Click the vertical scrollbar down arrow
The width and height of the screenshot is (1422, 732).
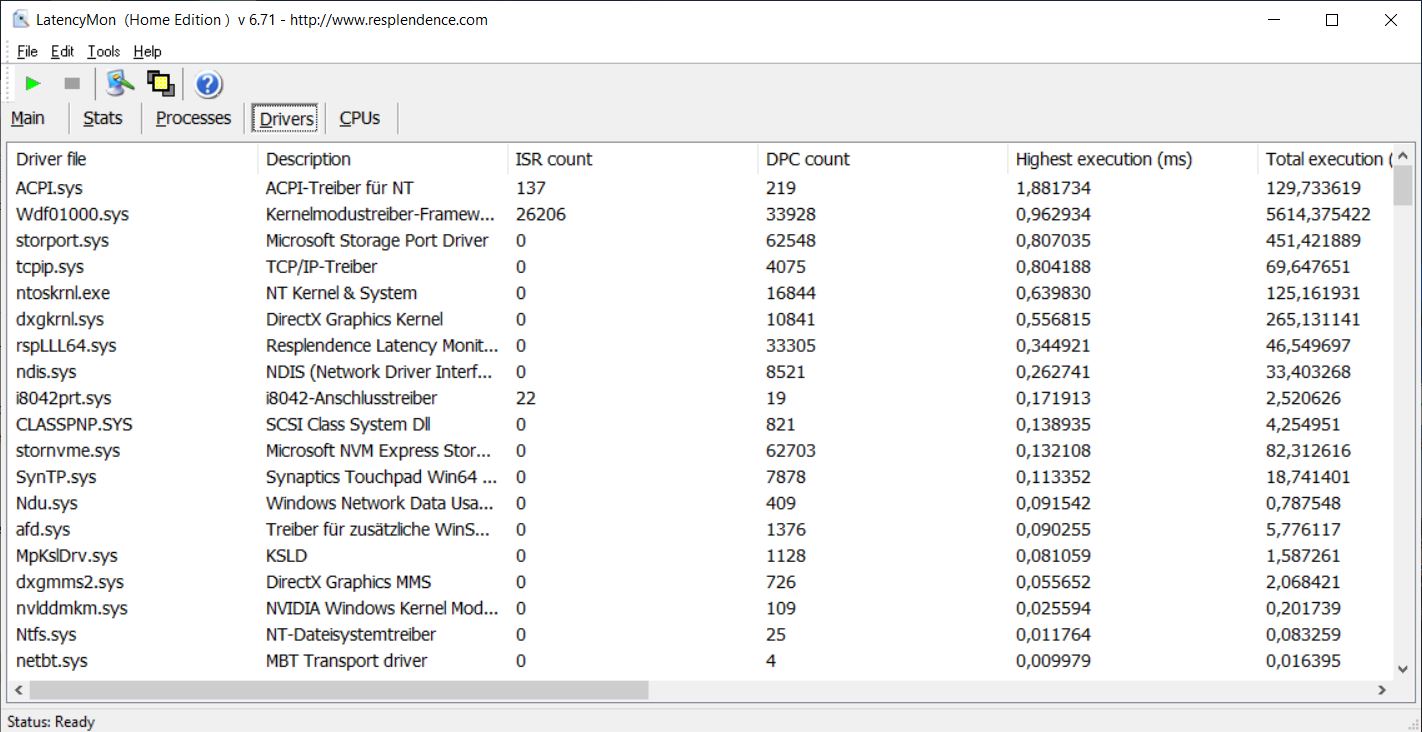tap(1403, 669)
